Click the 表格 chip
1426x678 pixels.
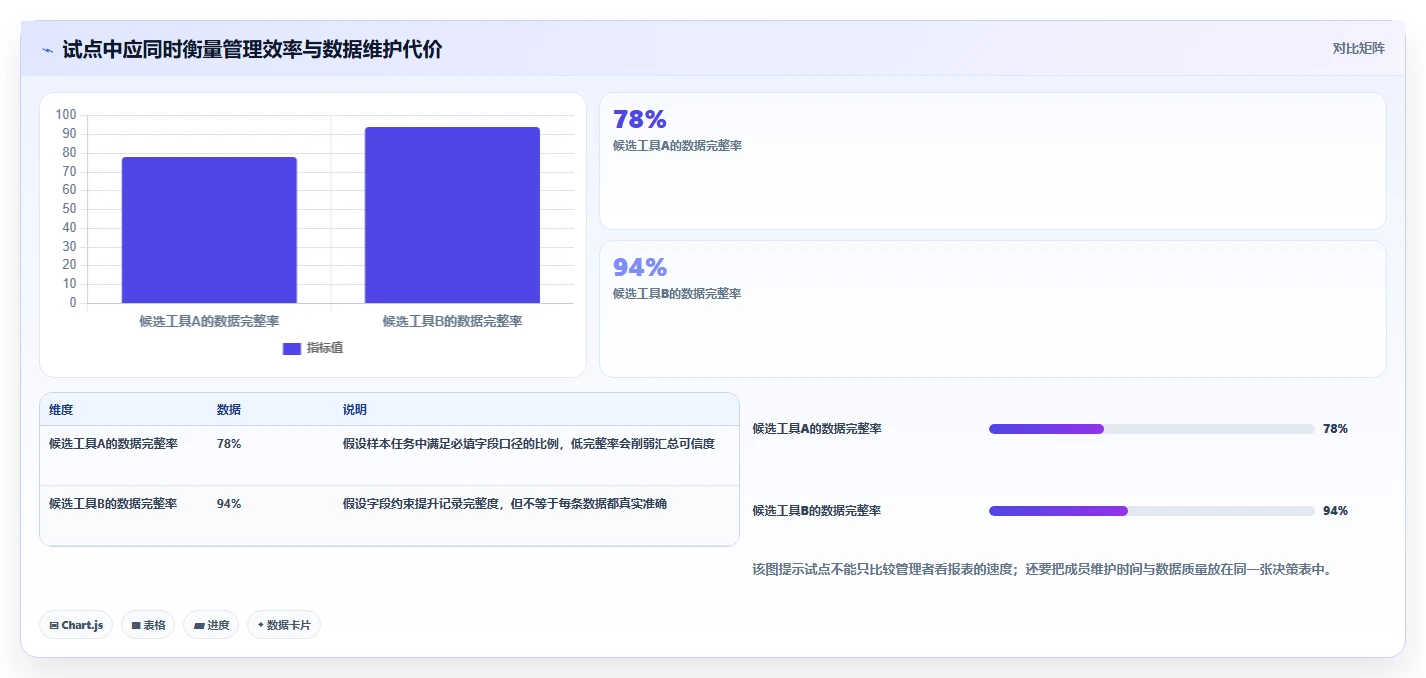(x=148, y=625)
